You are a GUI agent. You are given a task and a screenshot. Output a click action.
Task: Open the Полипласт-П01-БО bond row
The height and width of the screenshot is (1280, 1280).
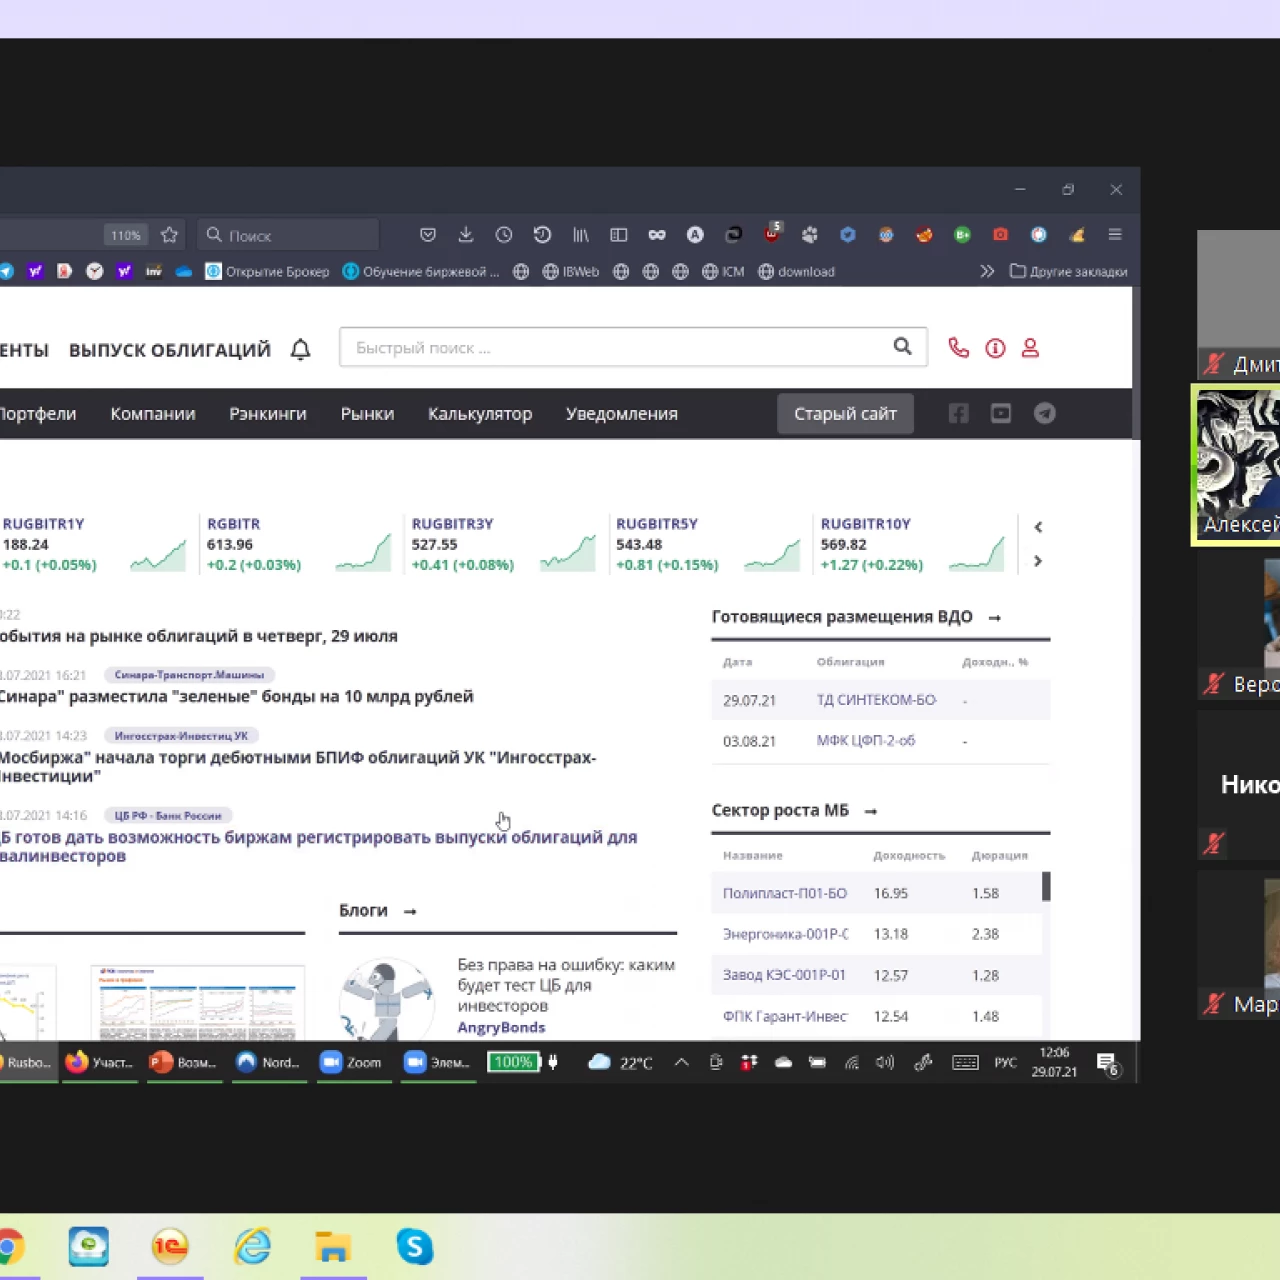[876, 893]
